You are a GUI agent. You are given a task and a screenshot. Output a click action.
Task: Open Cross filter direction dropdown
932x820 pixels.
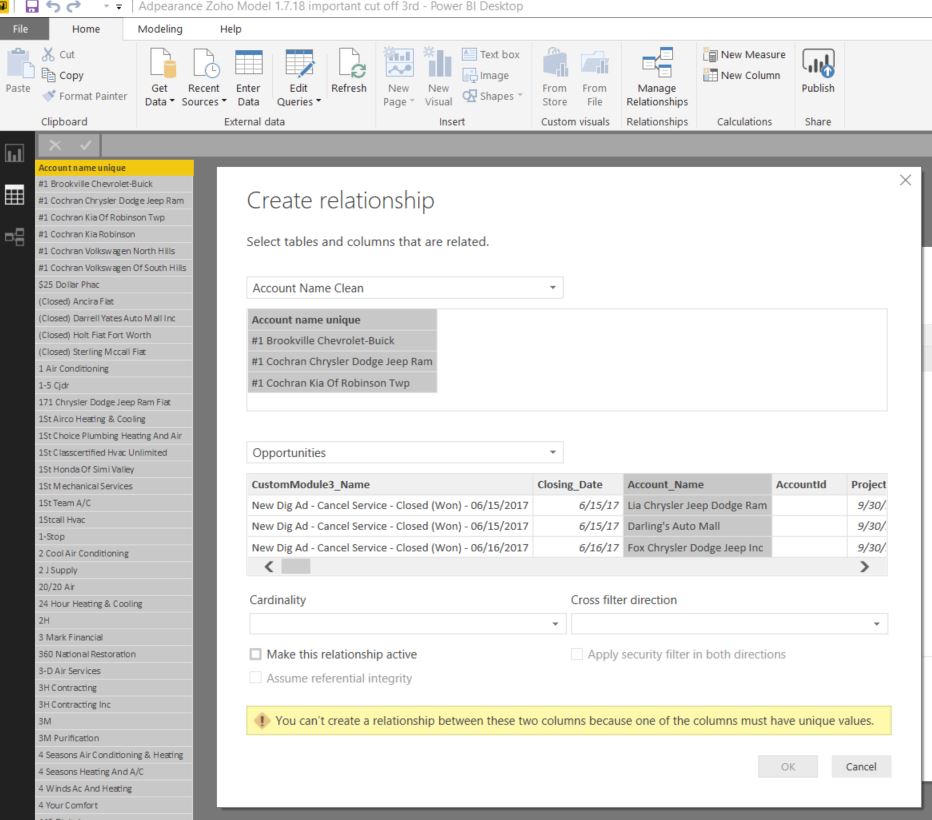[729, 624]
